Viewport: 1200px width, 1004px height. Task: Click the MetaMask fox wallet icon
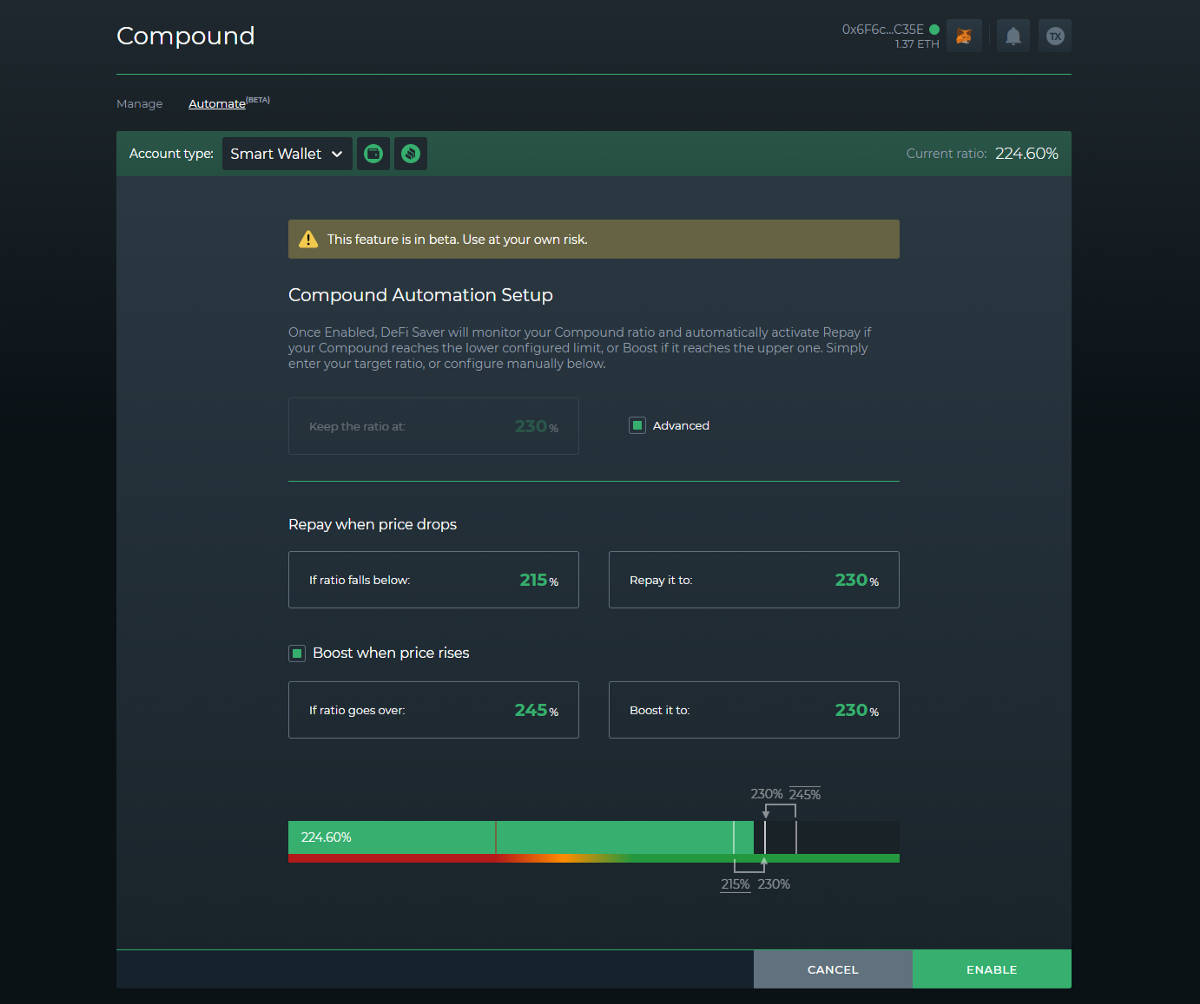pyautogui.click(x=964, y=36)
